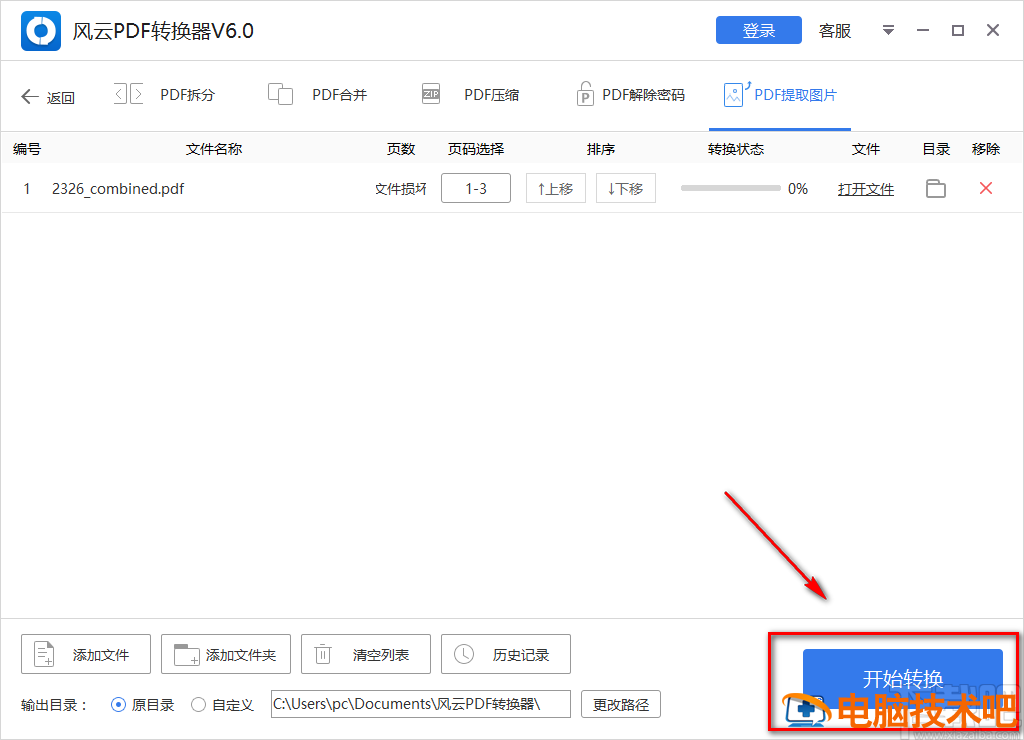Click the conversion progress bar
The height and width of the screenshot is (740, 1024).
point(730,188)
